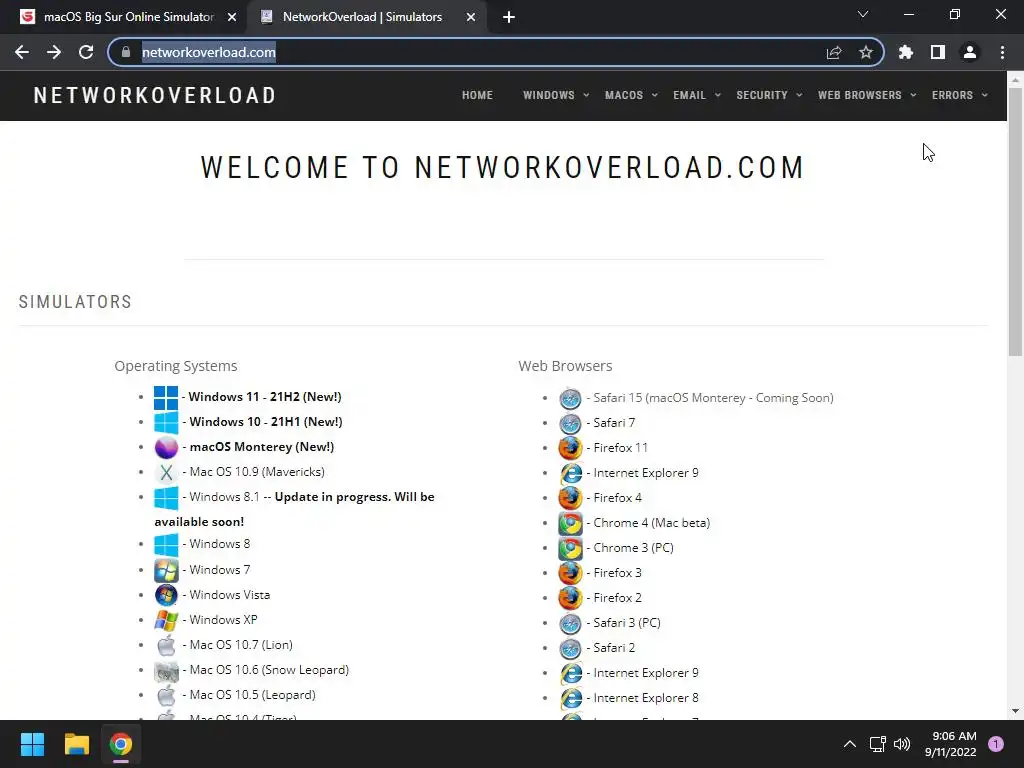
Task: Click the page vertical scrollbar thumb
Action: (x=1015, y=222)
